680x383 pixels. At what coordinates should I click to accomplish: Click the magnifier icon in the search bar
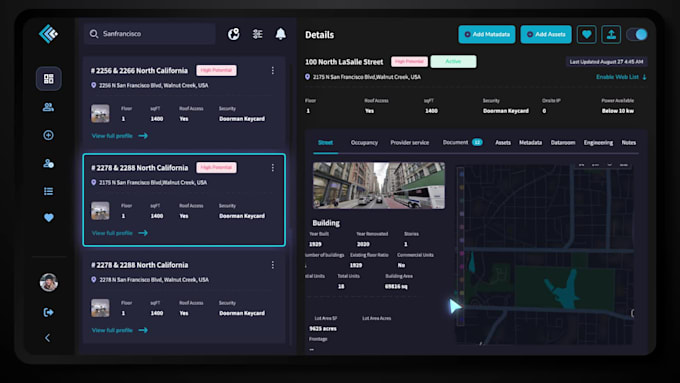click(x=94, y=34)
